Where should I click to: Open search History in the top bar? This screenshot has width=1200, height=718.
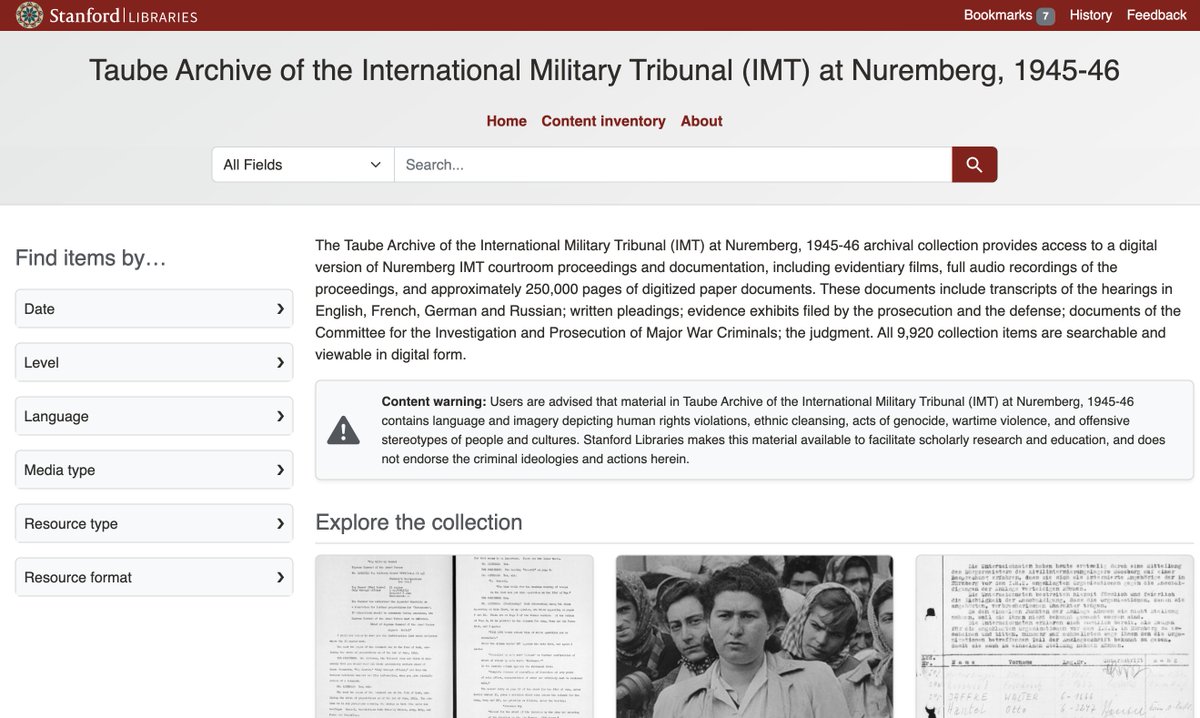[x=1090, y=15]
